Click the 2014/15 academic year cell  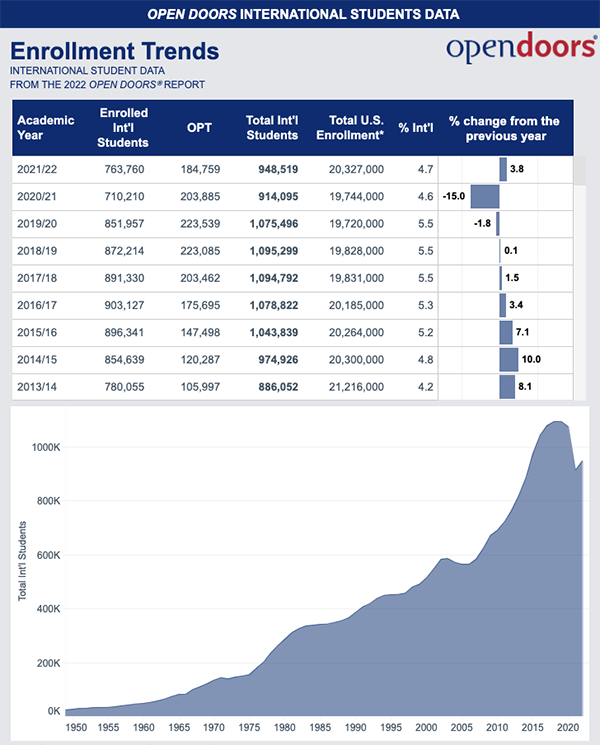37,360
